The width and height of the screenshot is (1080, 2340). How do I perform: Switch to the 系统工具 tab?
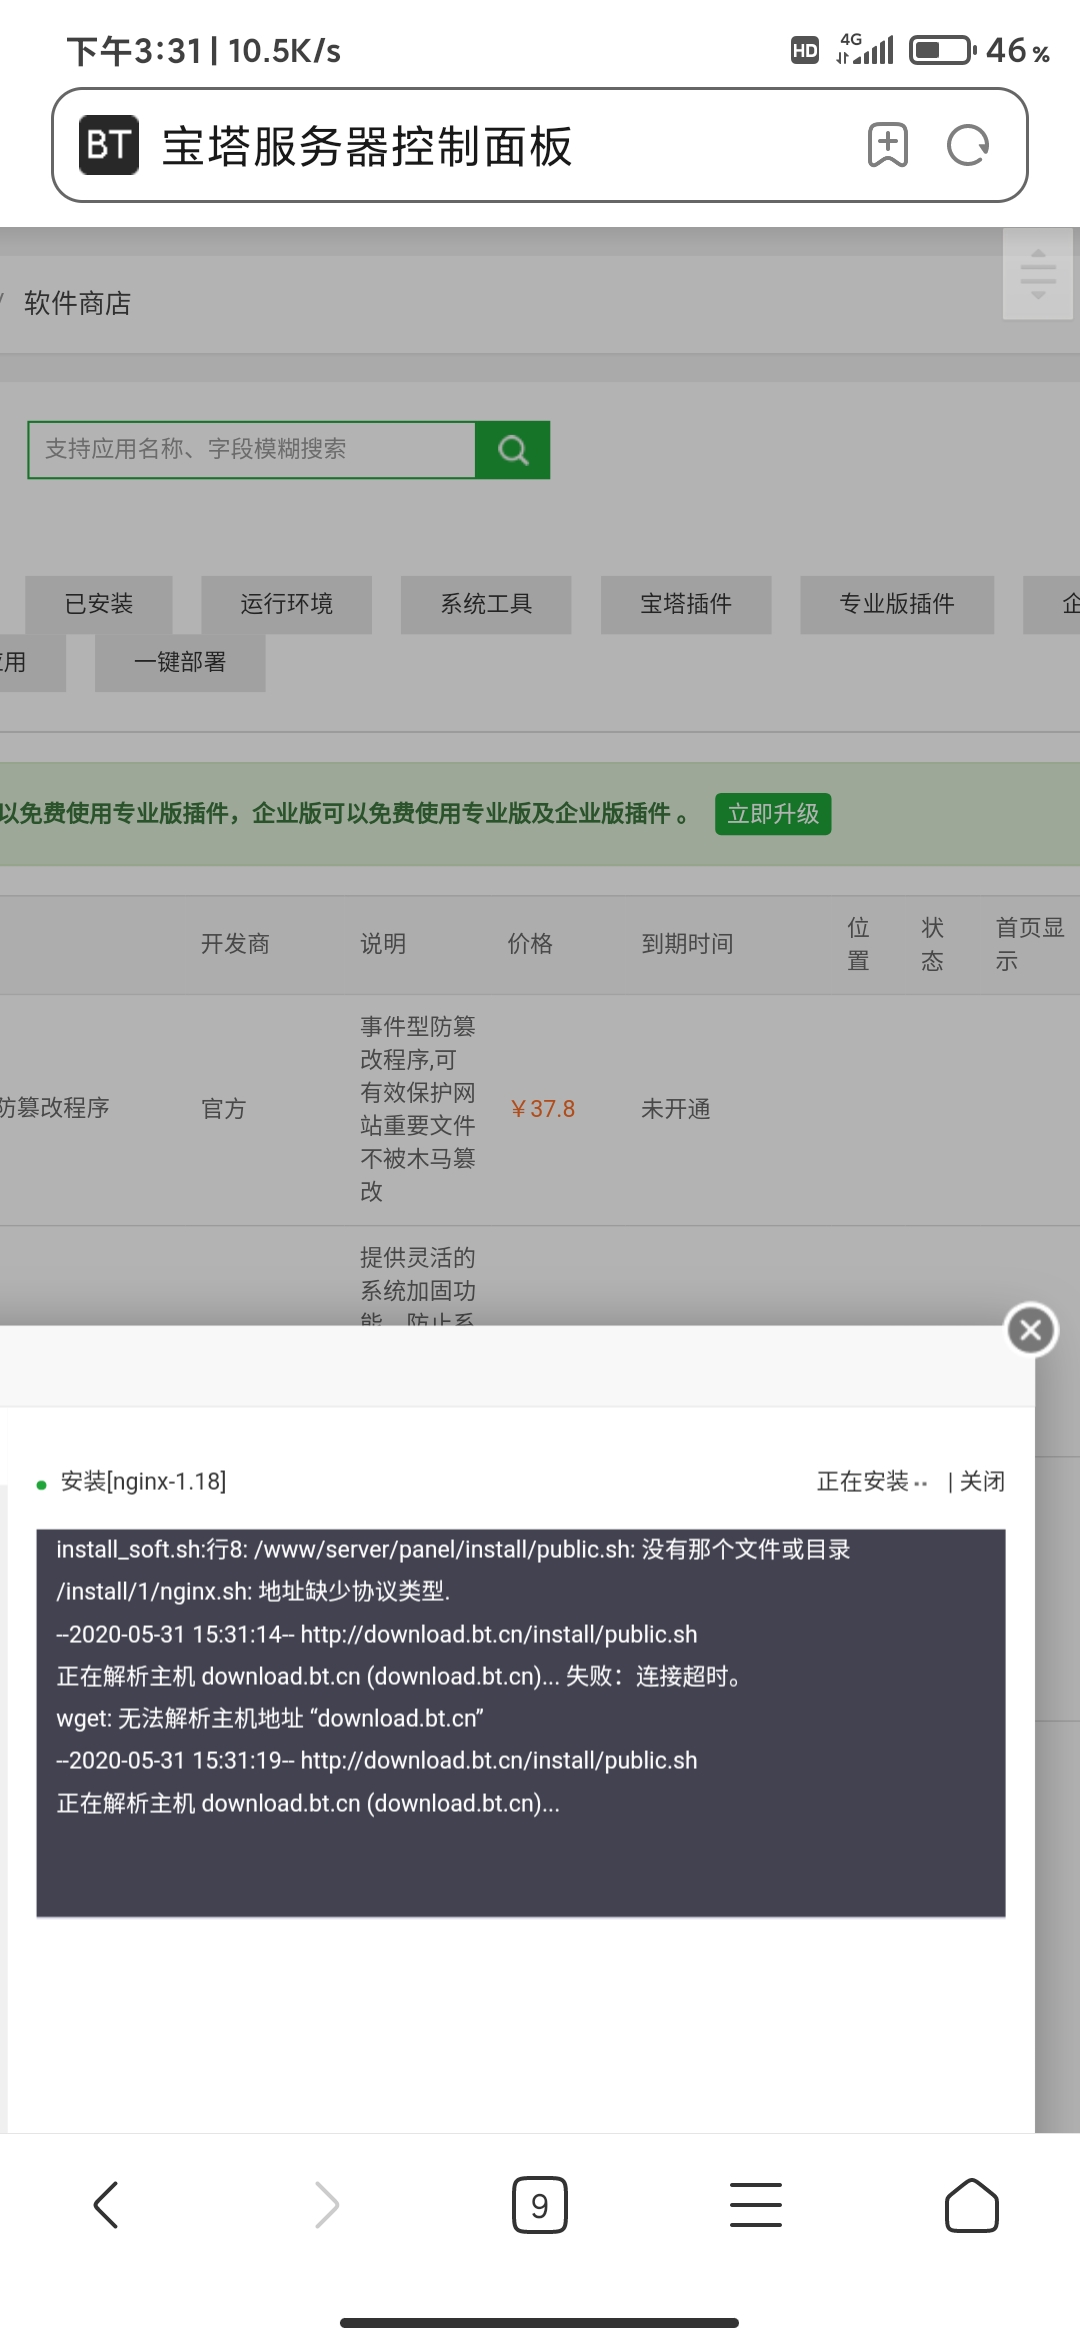tap(486, 604)
